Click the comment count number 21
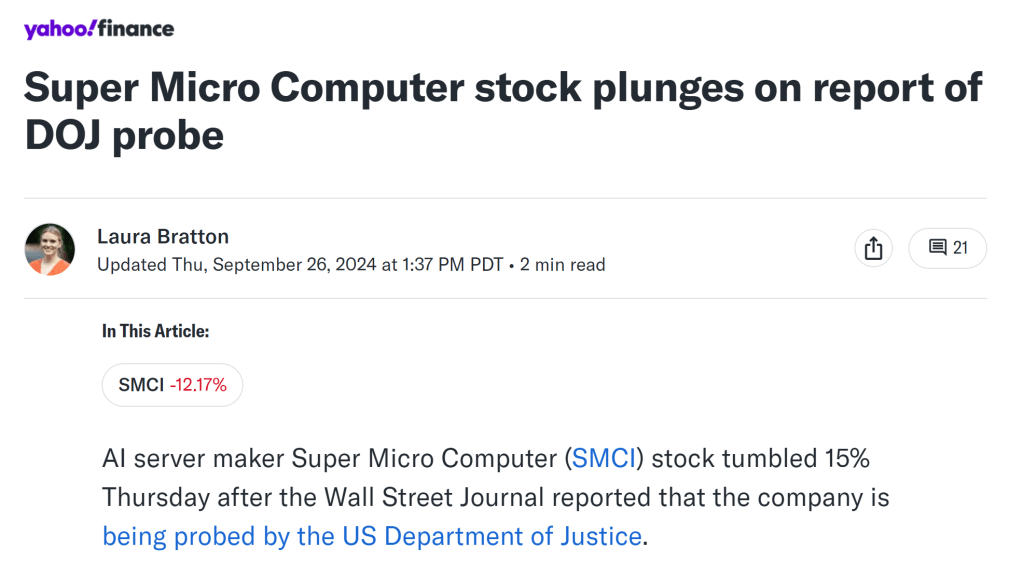The width and height of the screenshot is (1023, 563). tap(960, 248)
